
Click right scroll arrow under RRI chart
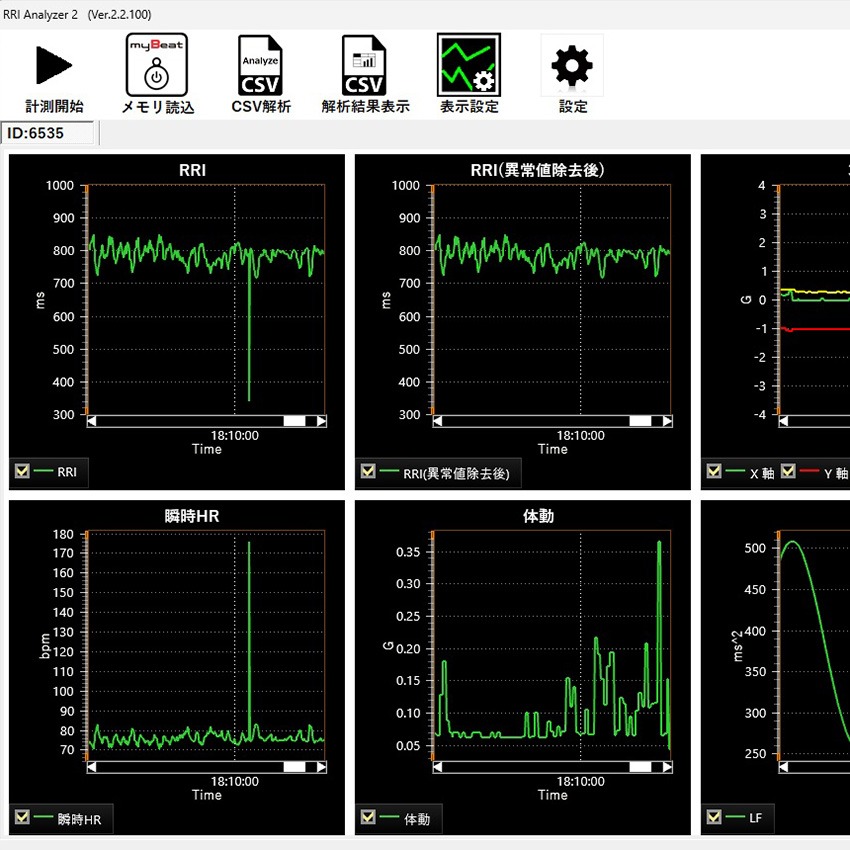point(322,421)
